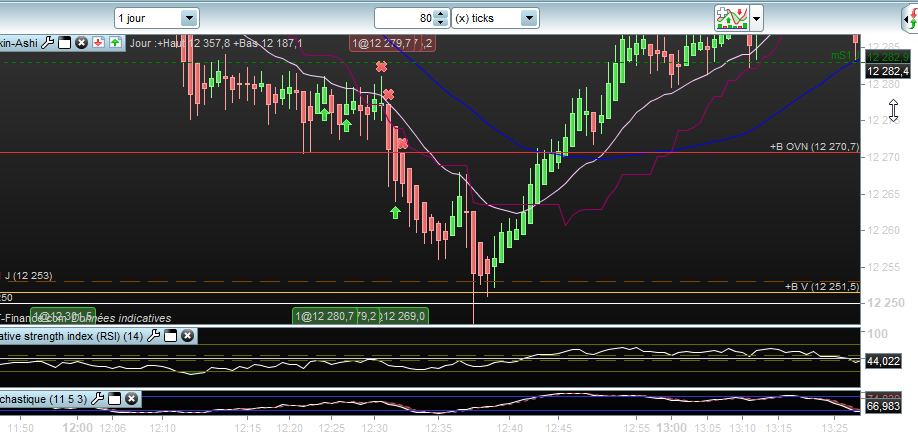Decrease the tick count stepper
The image size is (918, 435).
[441, 22]
